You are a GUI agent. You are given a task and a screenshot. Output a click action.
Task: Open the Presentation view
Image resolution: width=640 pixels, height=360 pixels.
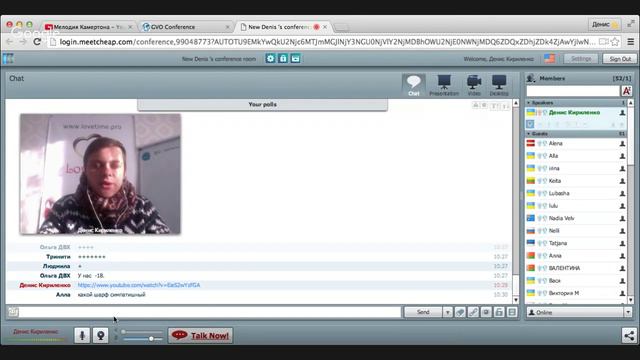point(444,85)
